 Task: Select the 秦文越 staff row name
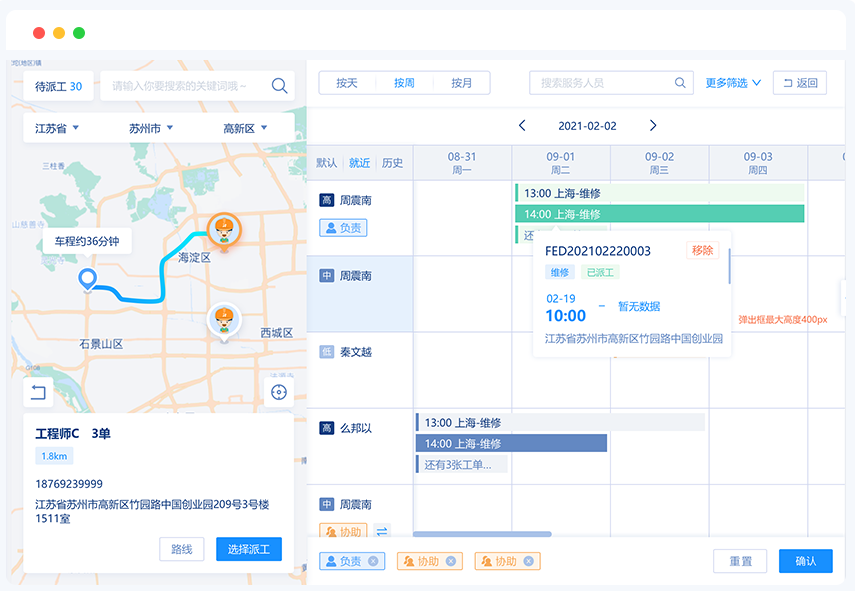tap(356, 352)
